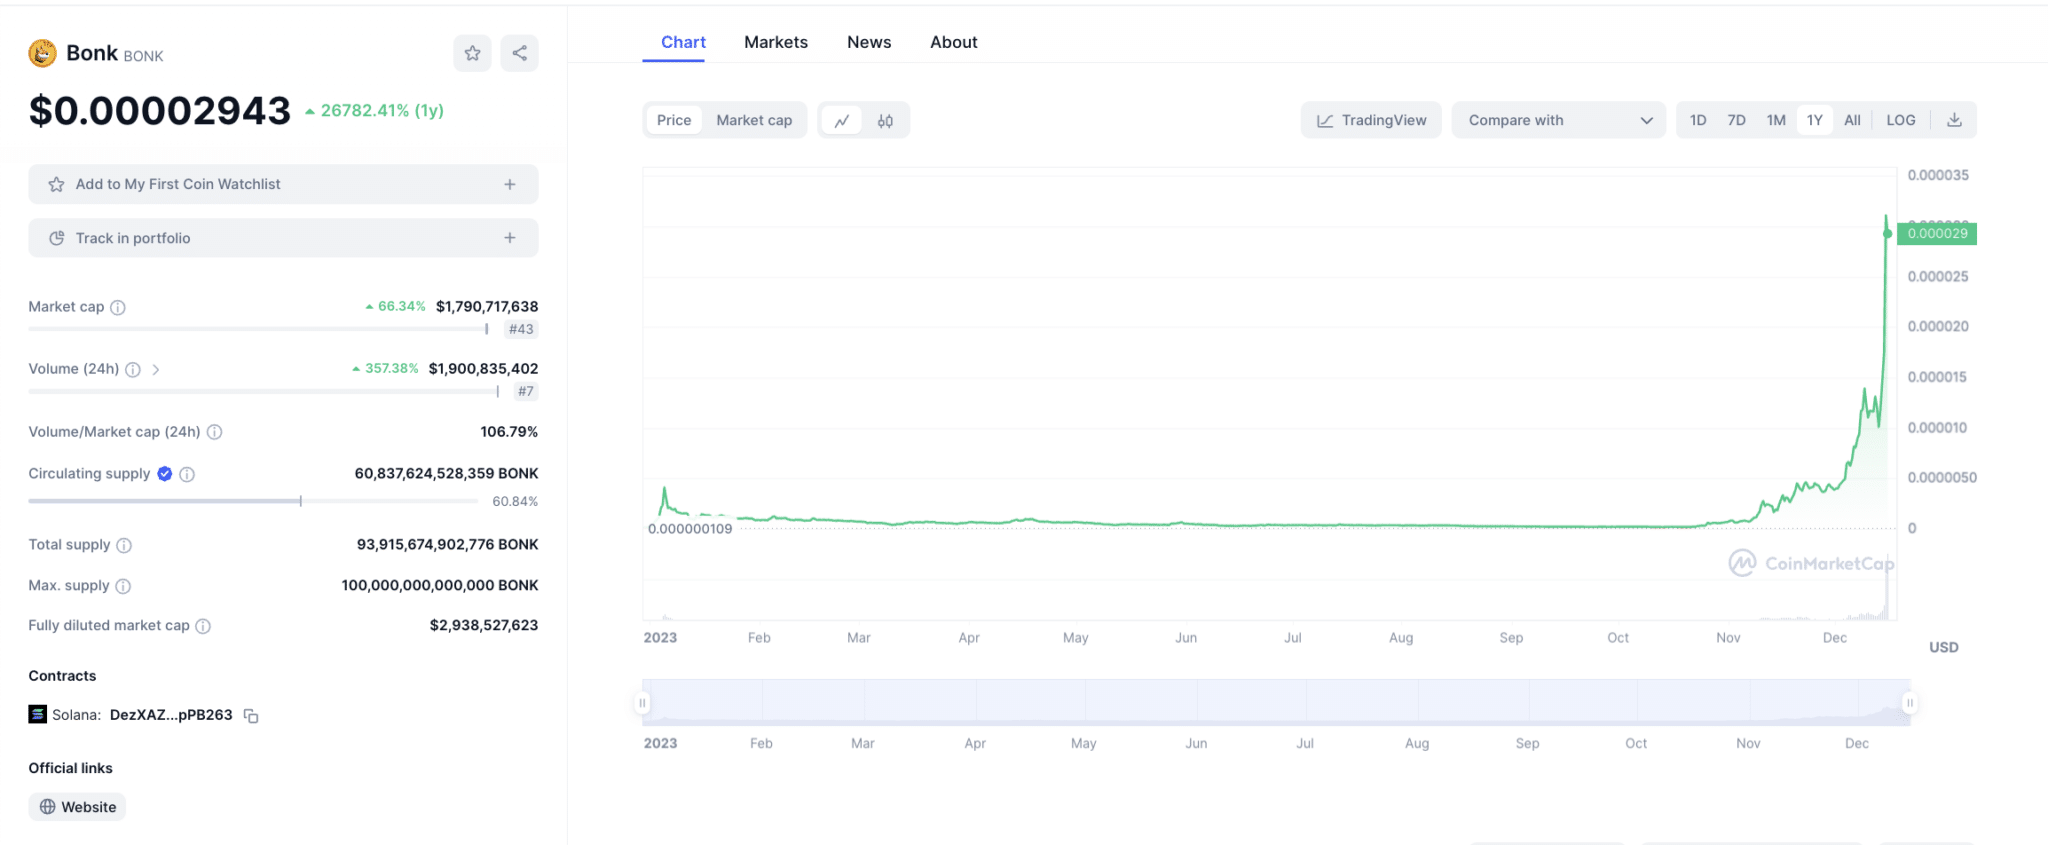Visit the official Website link
Image resolution: width=2048 pixels, height=845 pixels.
point(78,807)
